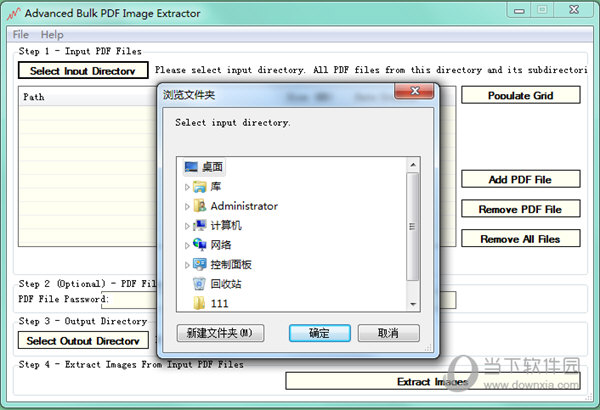The image size is (600, 410).
Task: Confirm with the 确定 button
Action: coord(320,333)
